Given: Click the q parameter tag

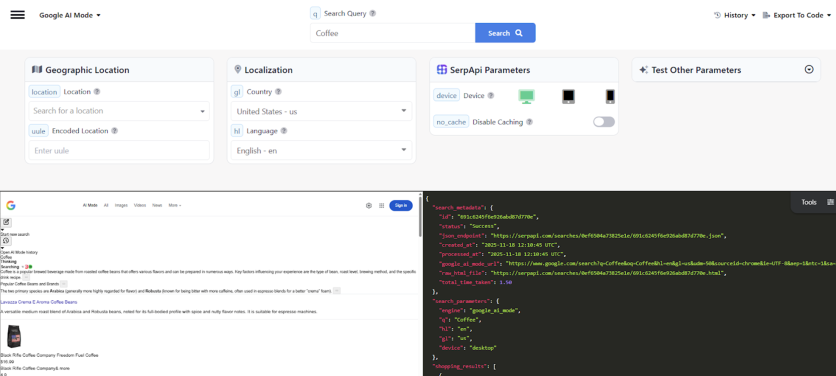Looking at the screenshot, I should (316, 13).
